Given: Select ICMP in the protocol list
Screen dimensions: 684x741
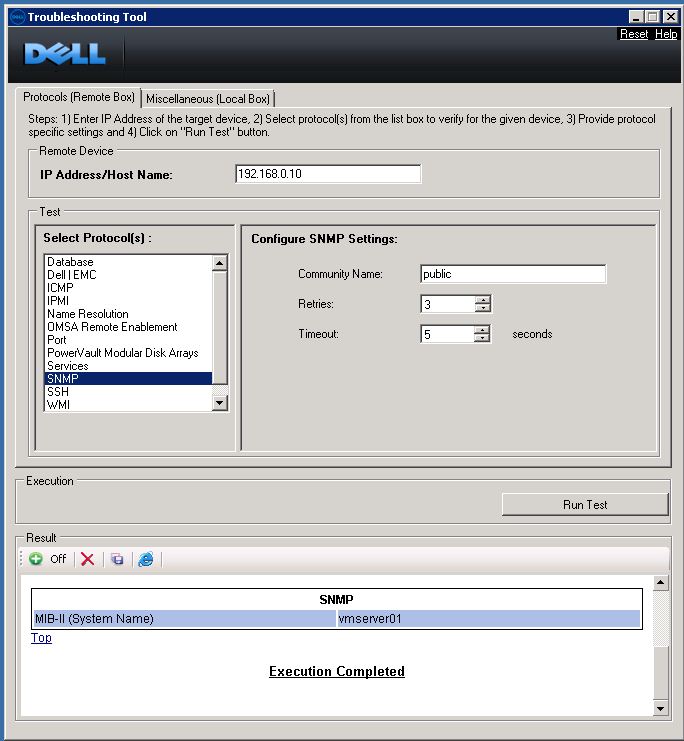Looking at the screenshot, I should [60, 288].
